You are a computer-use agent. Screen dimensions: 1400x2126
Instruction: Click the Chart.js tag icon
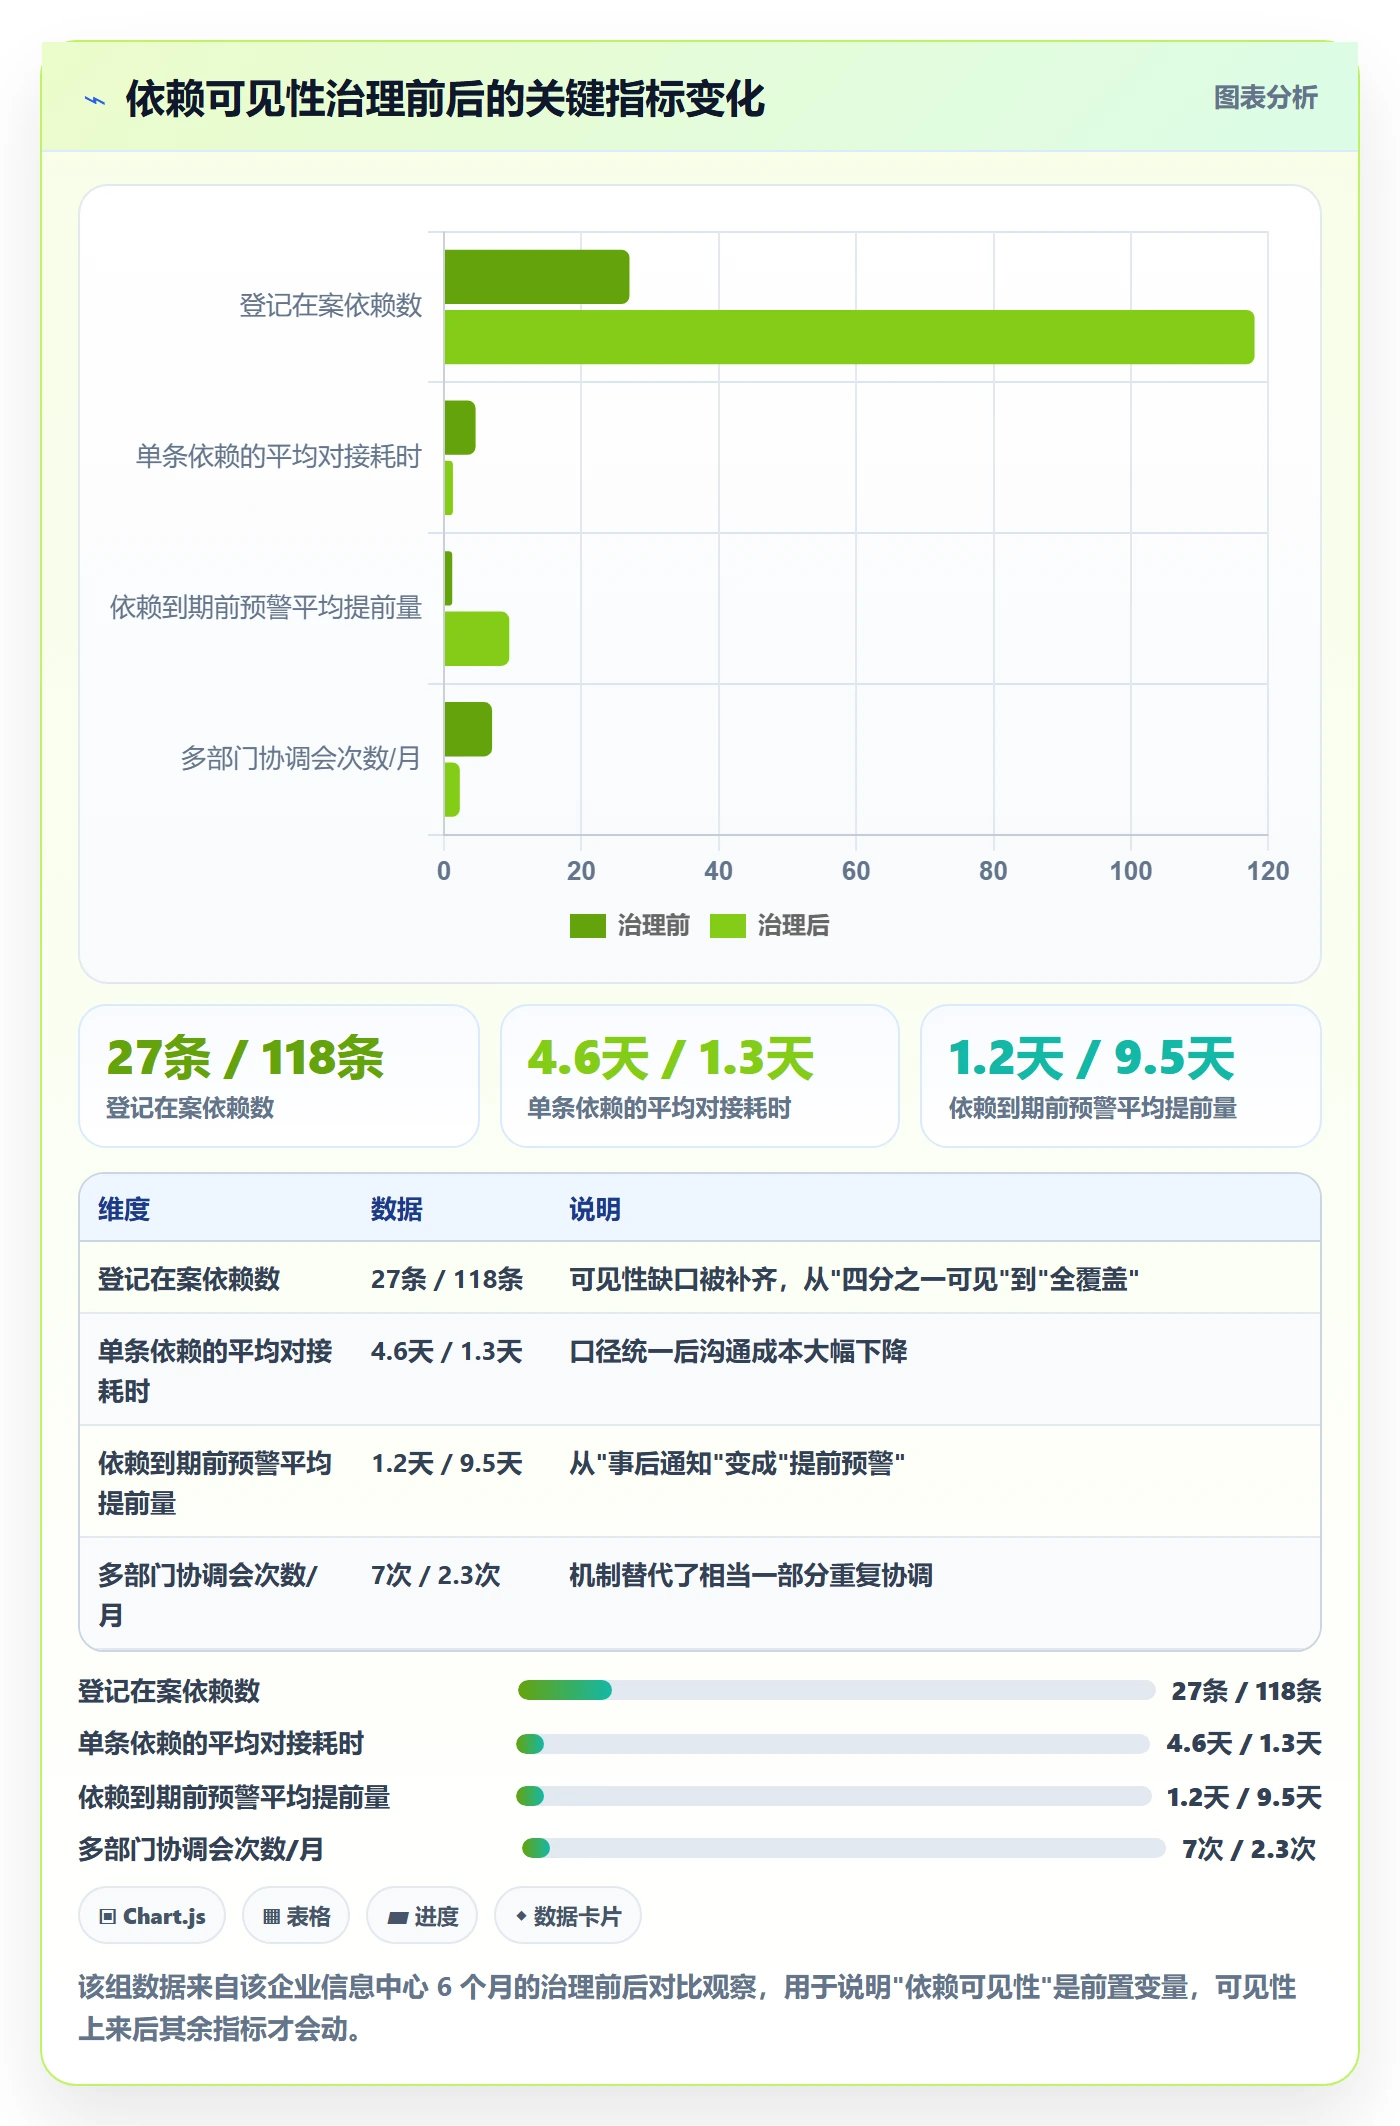[108, 1917]
